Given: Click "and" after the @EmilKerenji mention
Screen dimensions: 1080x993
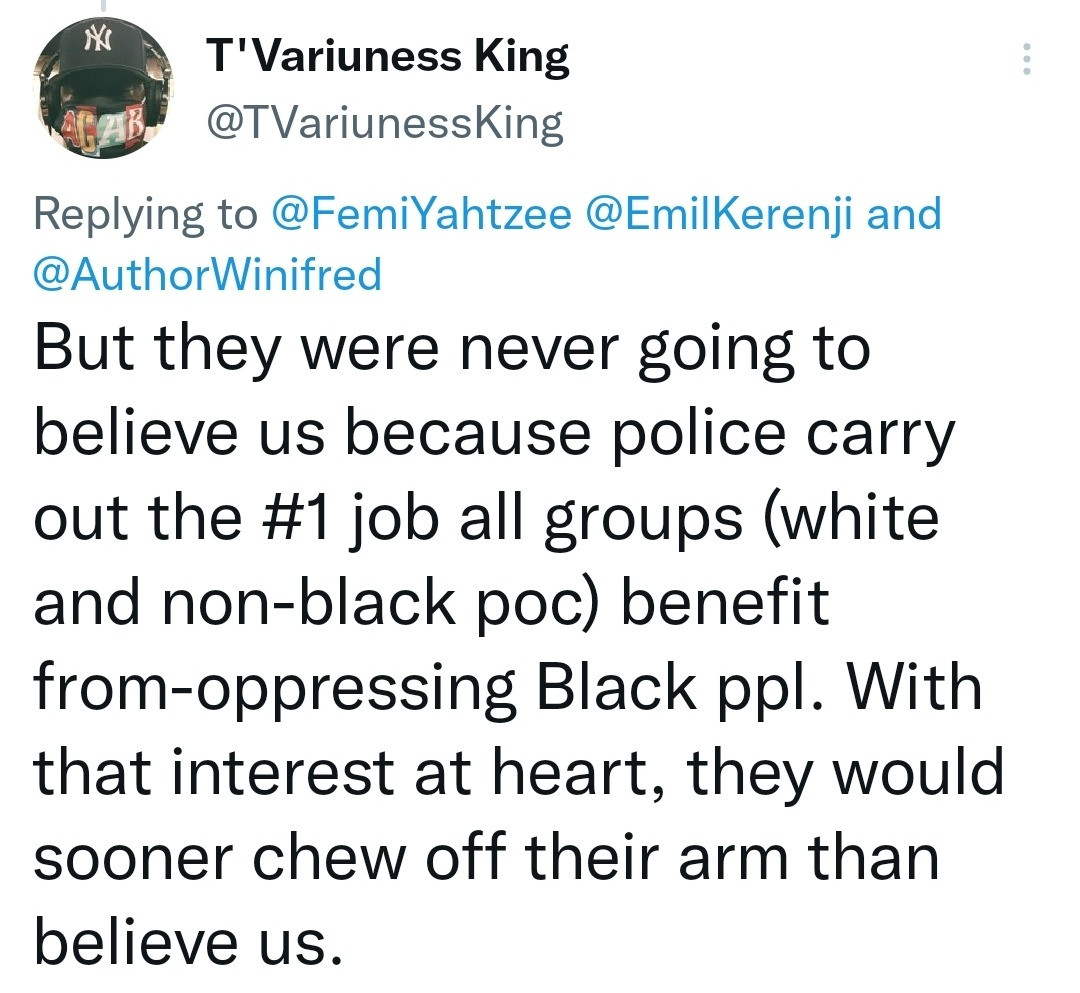Looking at the screenshot, I should pos(905,214).
